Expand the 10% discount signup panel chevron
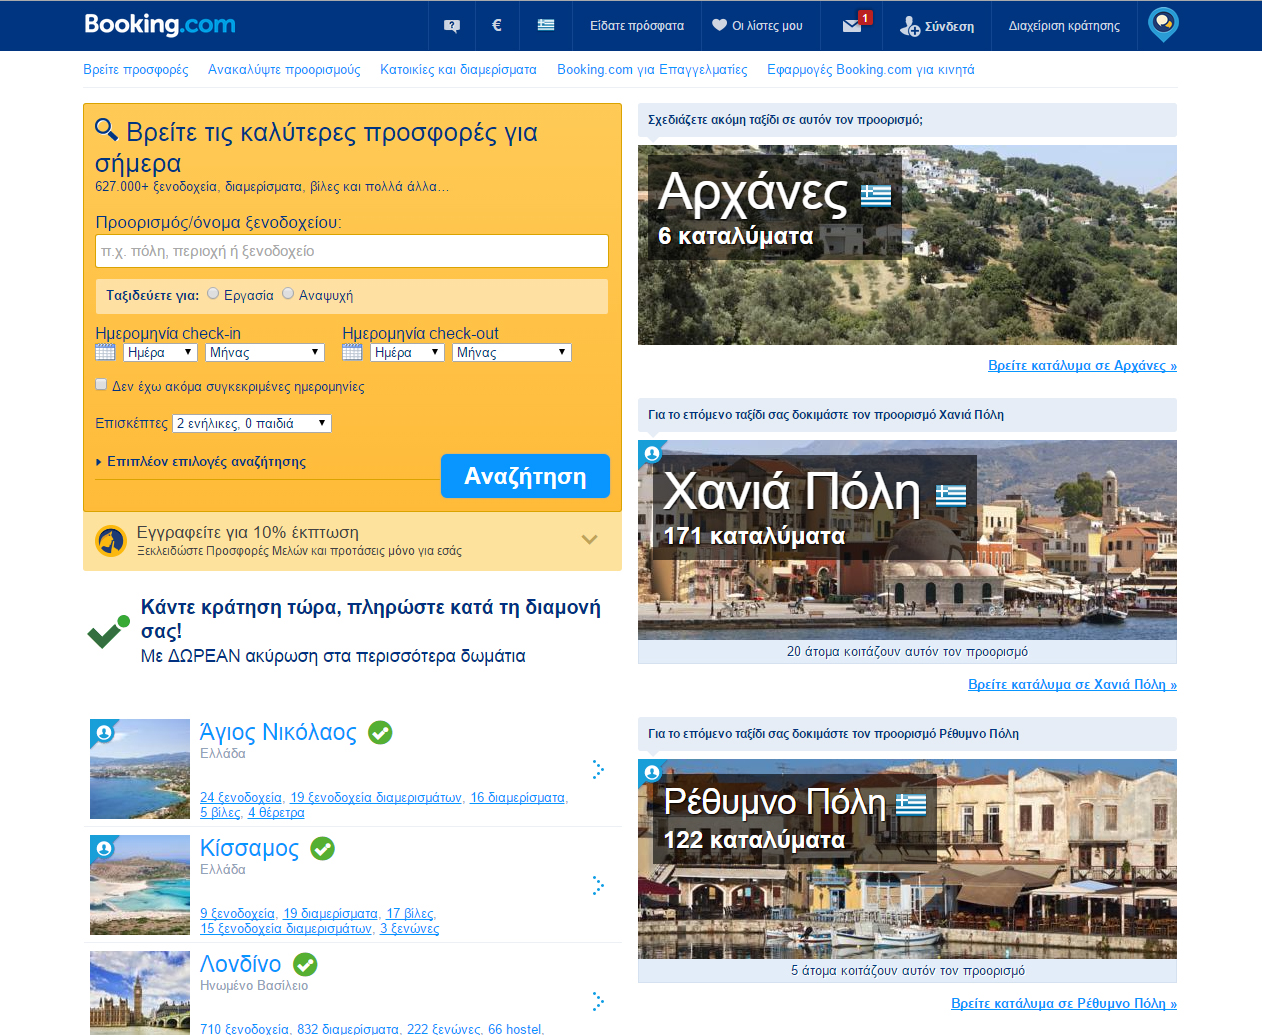1262x1035 pixels. pos(589,538)
